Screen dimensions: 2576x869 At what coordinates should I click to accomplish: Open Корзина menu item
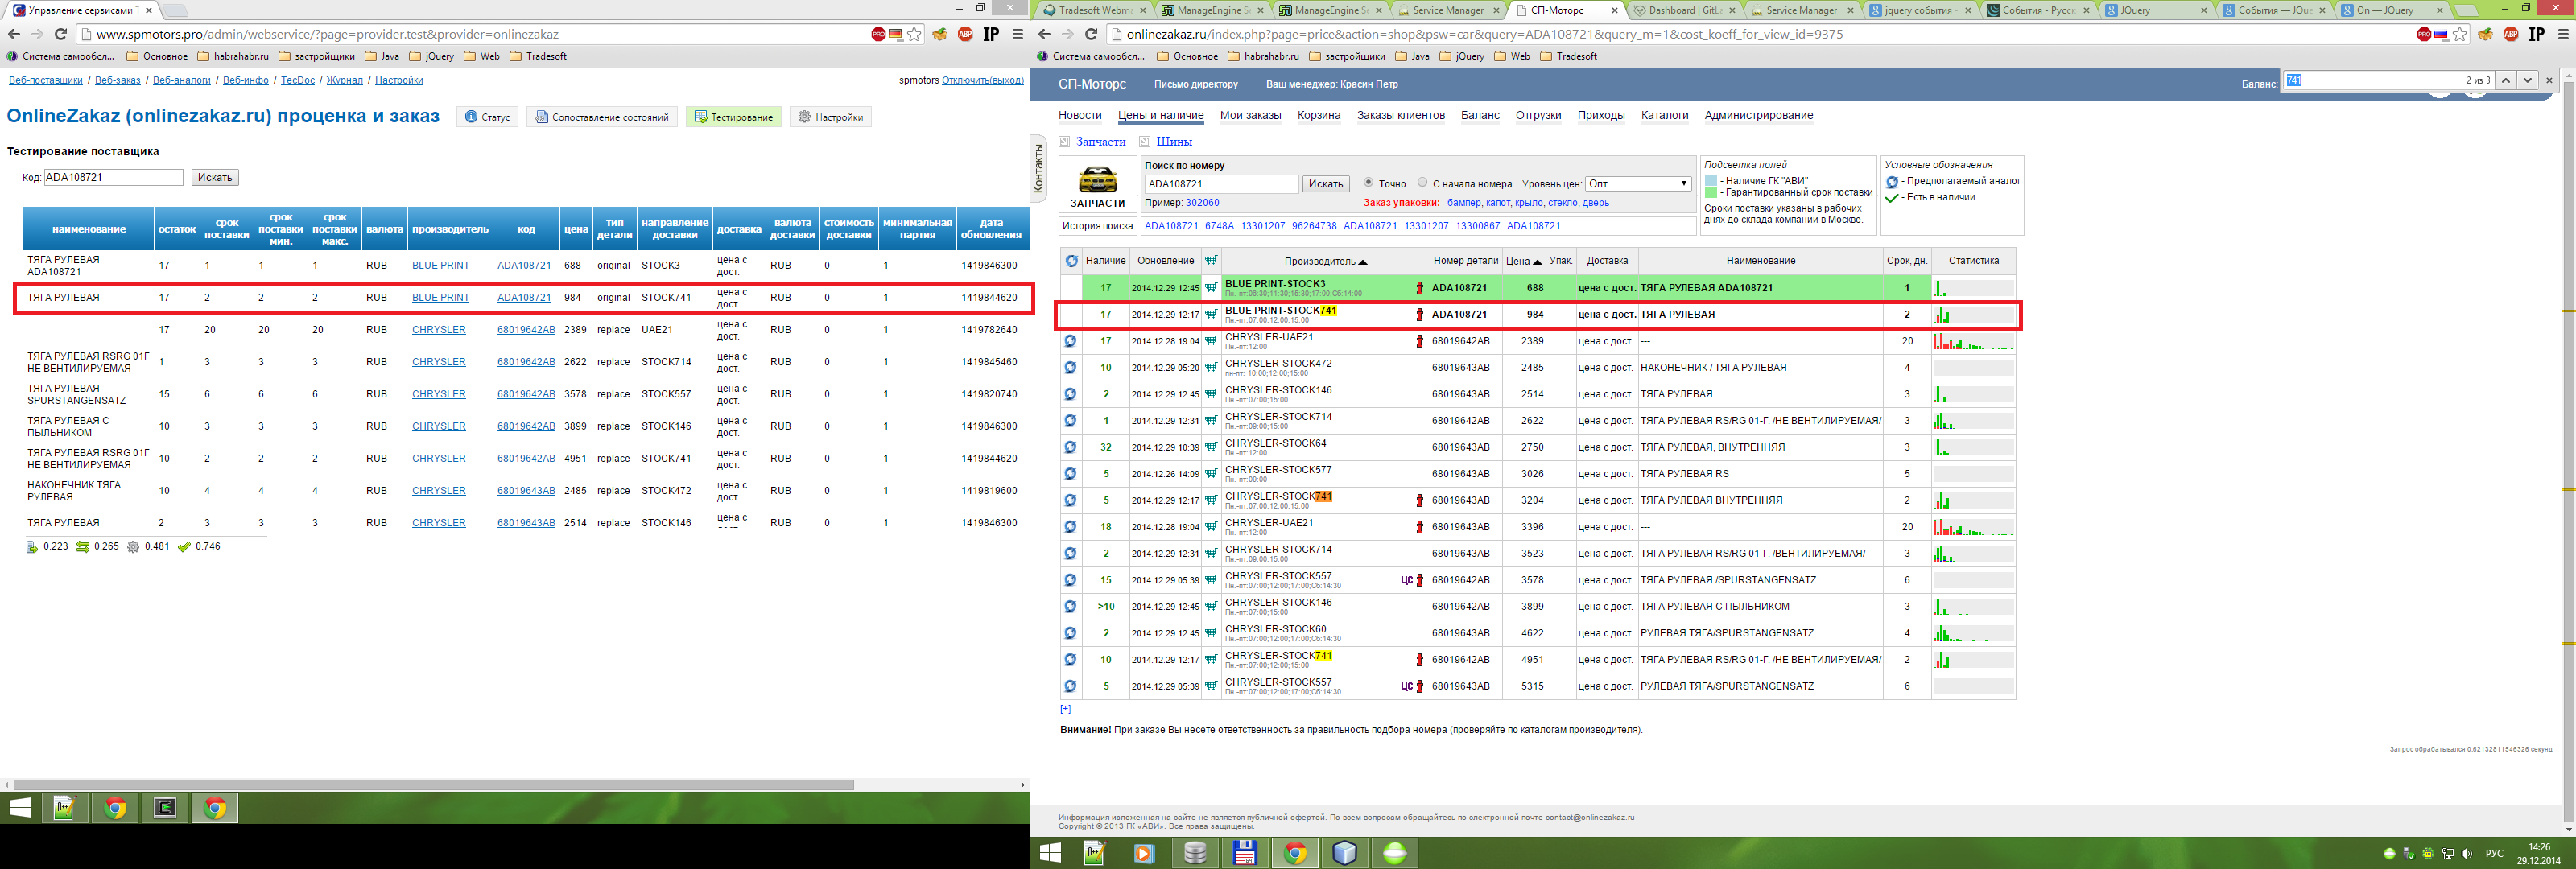1319,115
